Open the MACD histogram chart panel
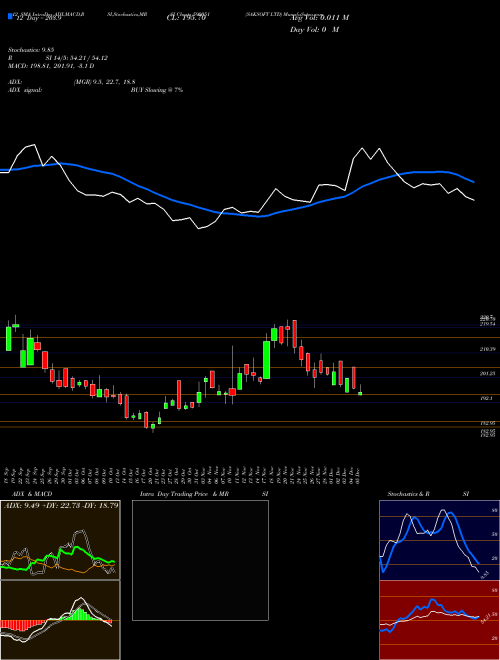Viewport: 500px width, 660px height. tap(60, 620)
